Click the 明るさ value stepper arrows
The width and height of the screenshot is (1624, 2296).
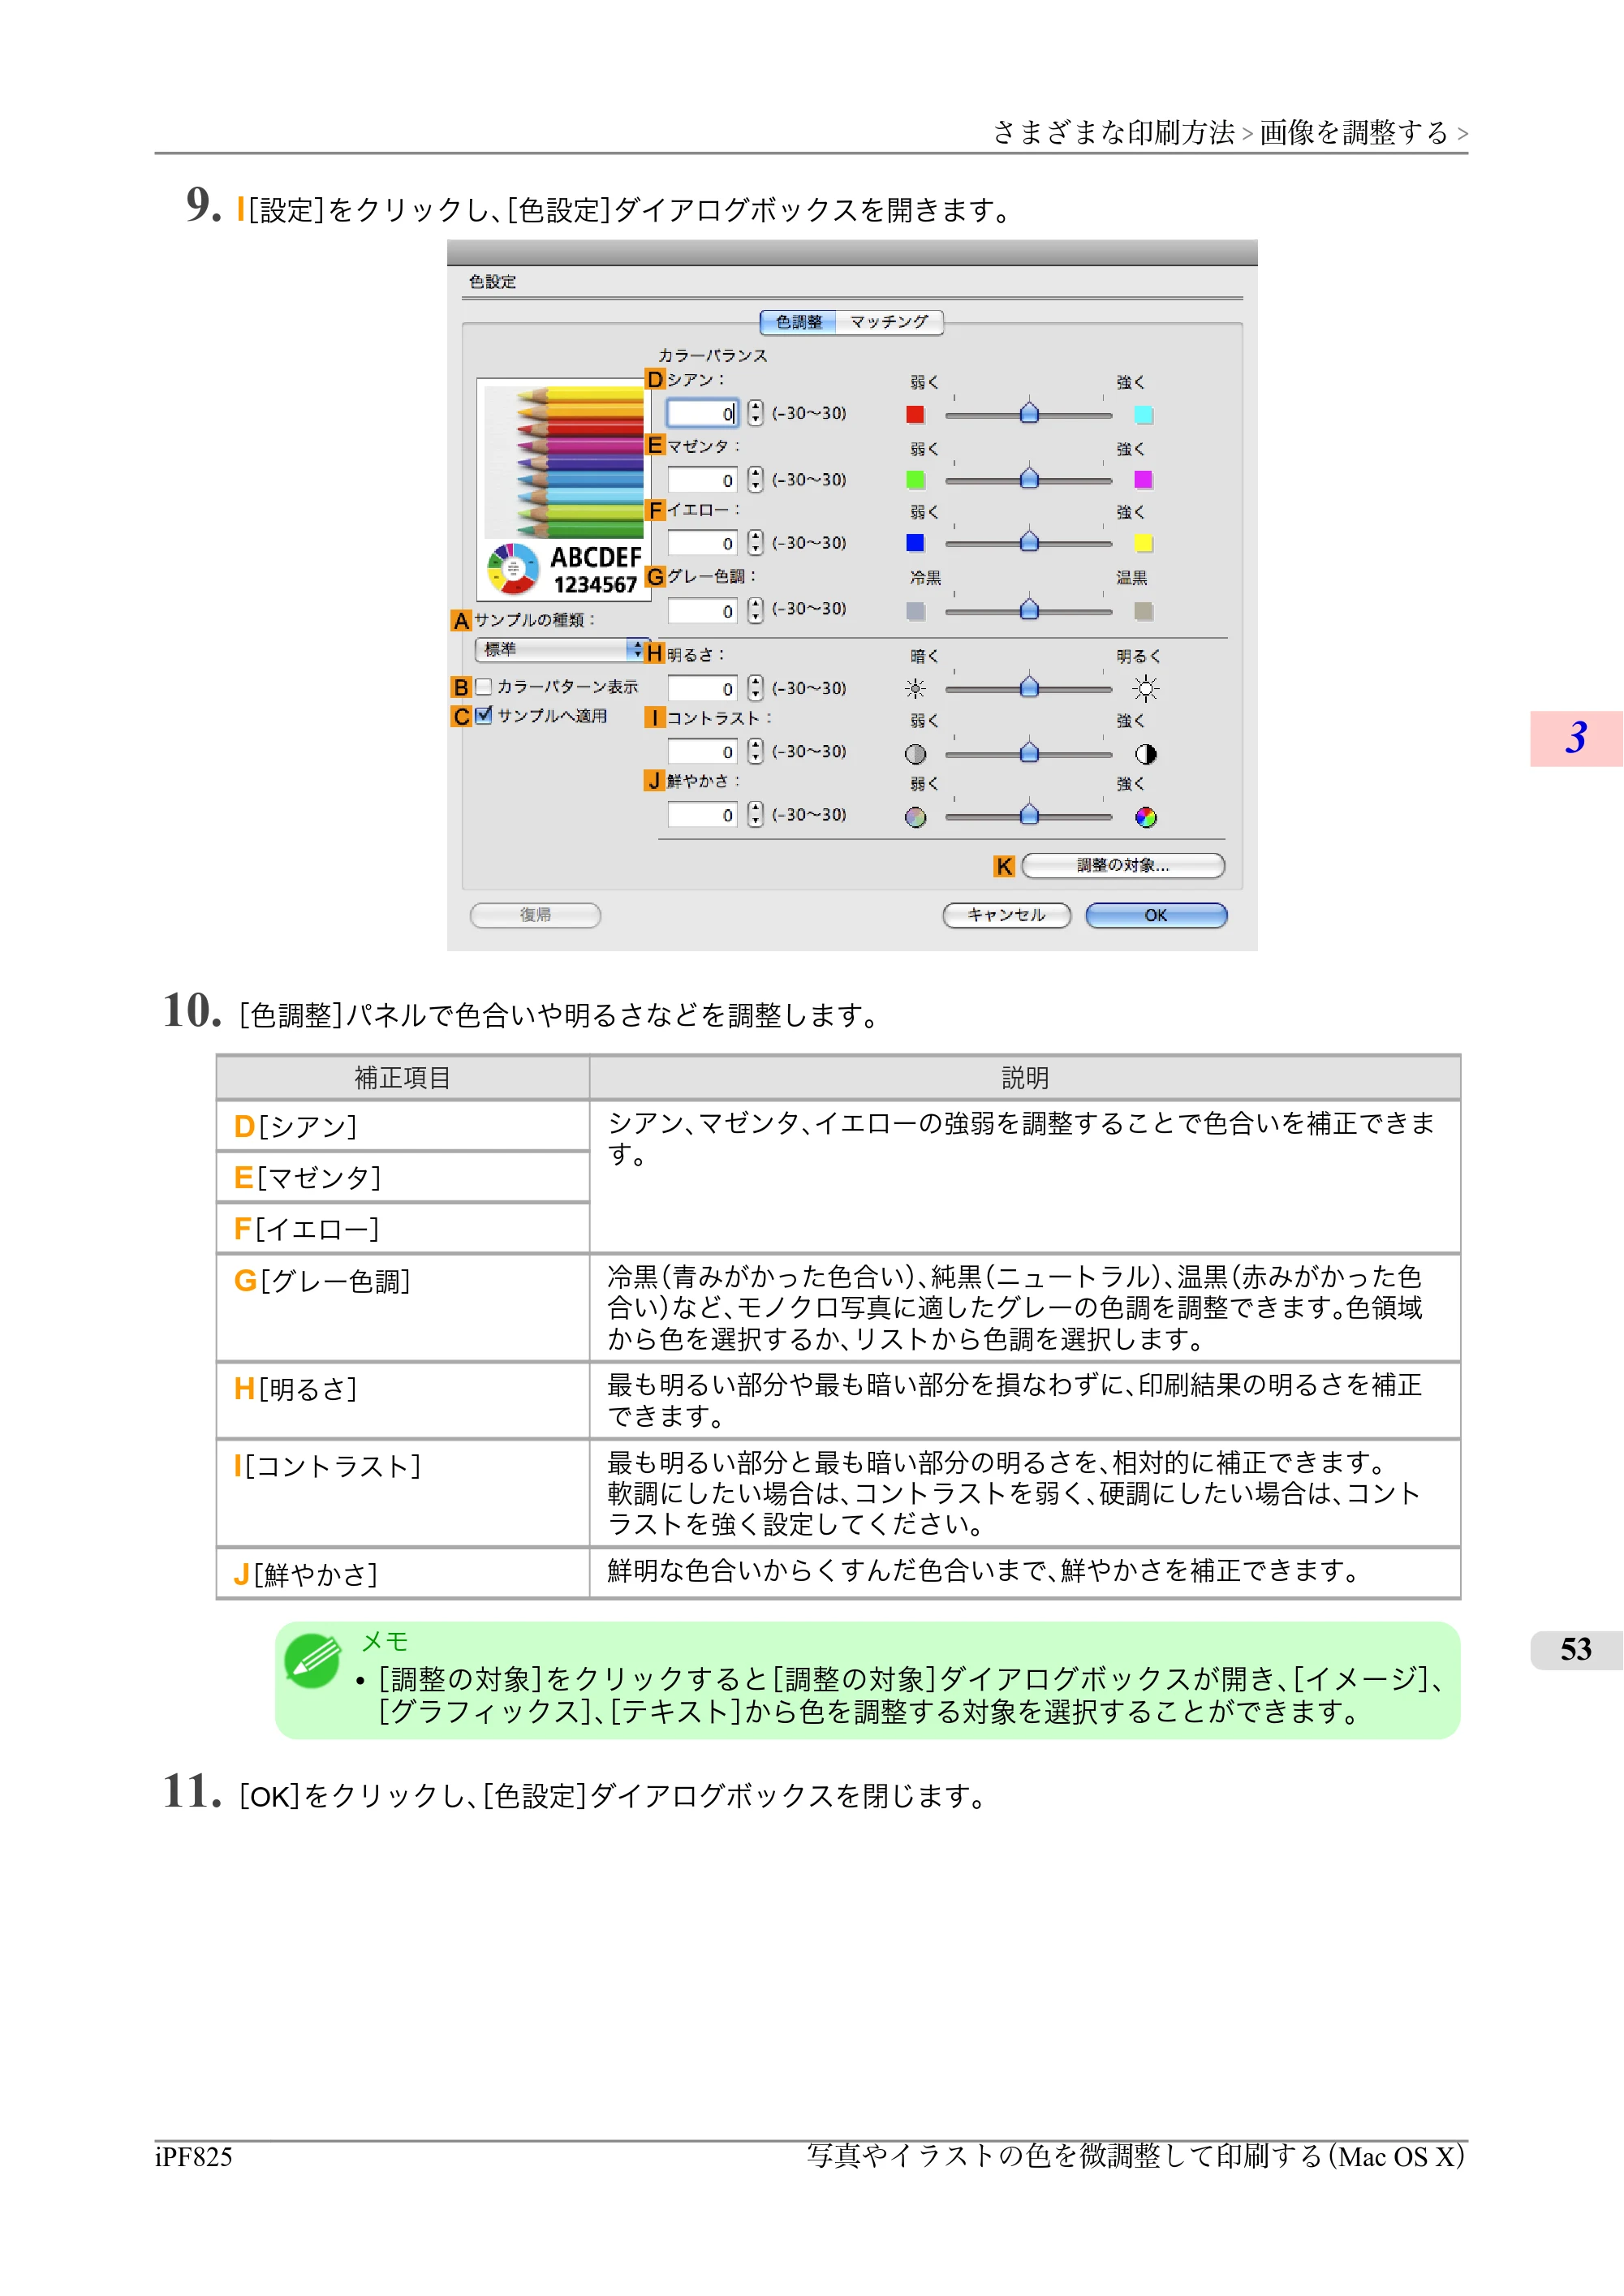(755, 688)
